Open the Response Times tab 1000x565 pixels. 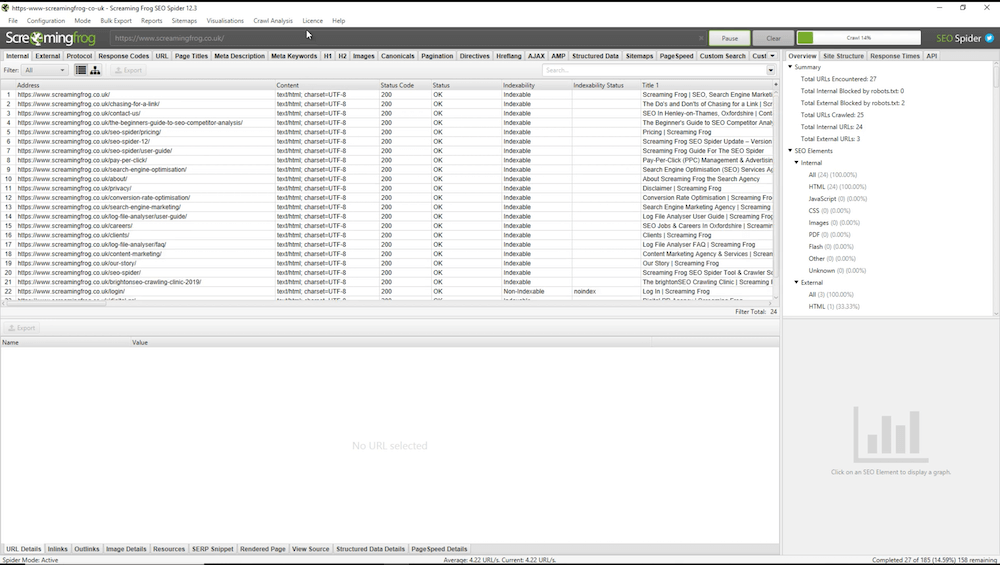(895, 56)
